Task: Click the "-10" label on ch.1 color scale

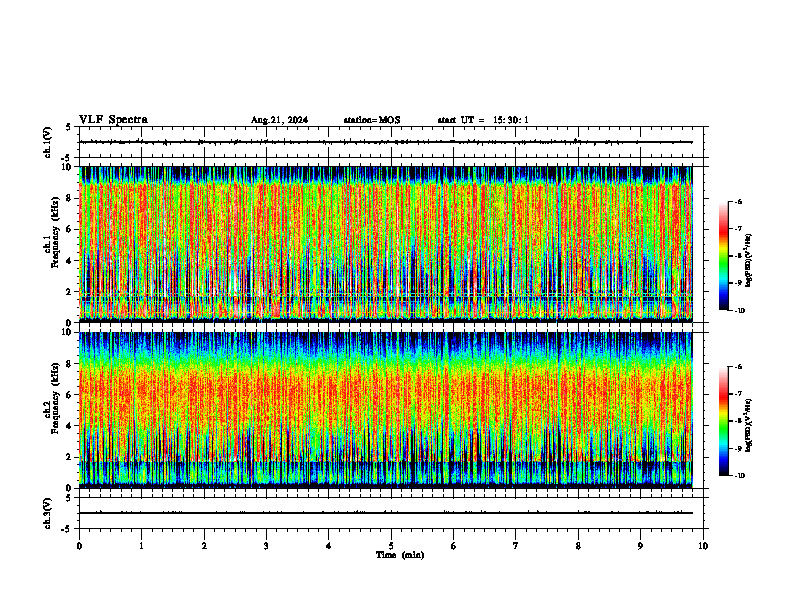Action: click(739, 311)
